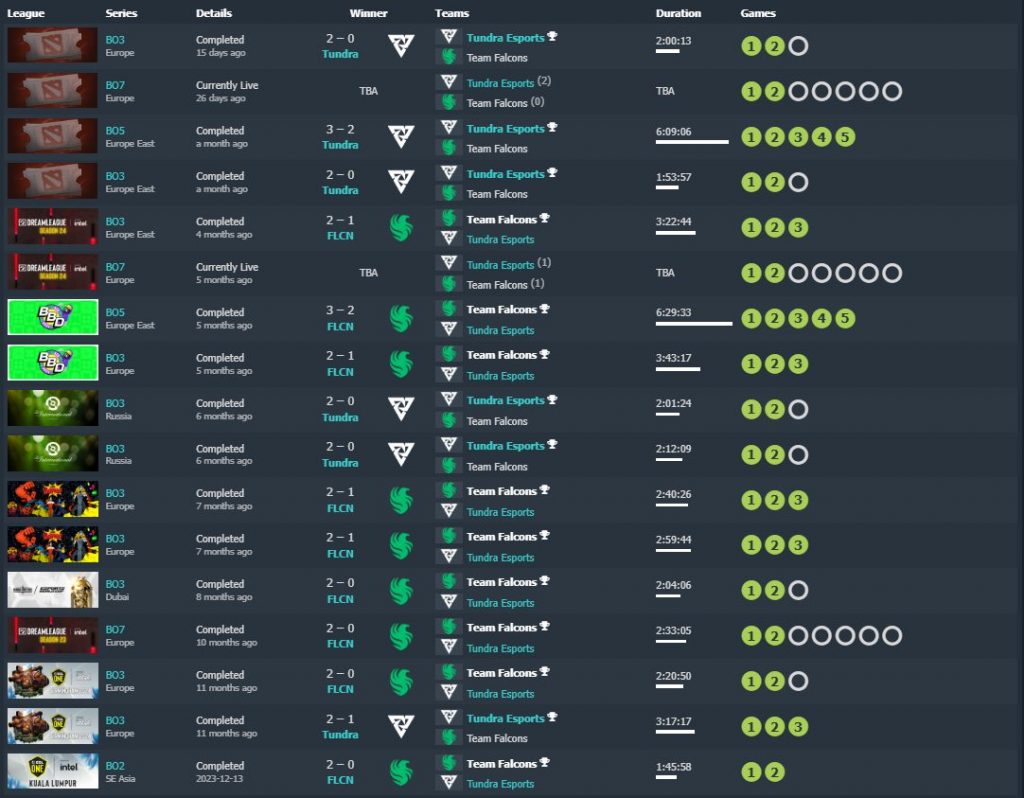The height and width of the screenshot is (798, 1024).
Task: Click the Tundra winner logo in the 15 days ago series
Action: [401, 46]
